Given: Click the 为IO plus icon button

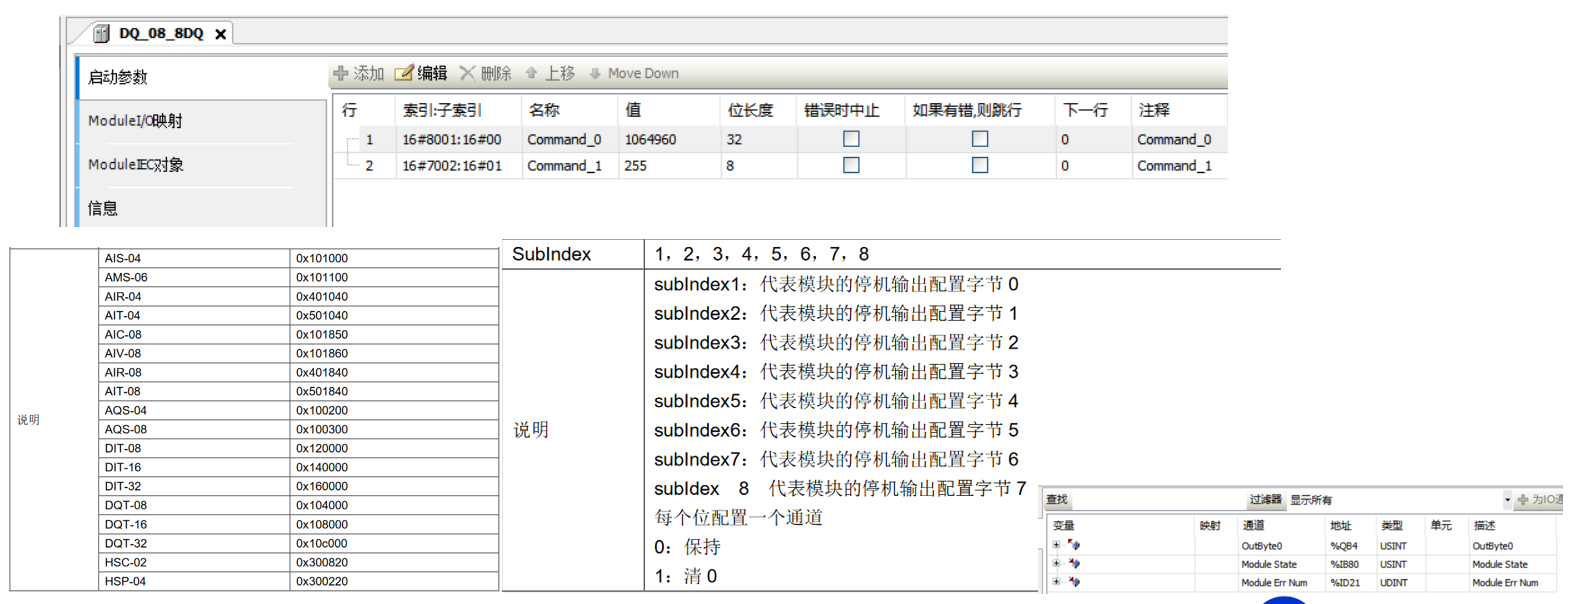Looking at the screenshot, I should pyautogui.click(x=1523, y=500).
